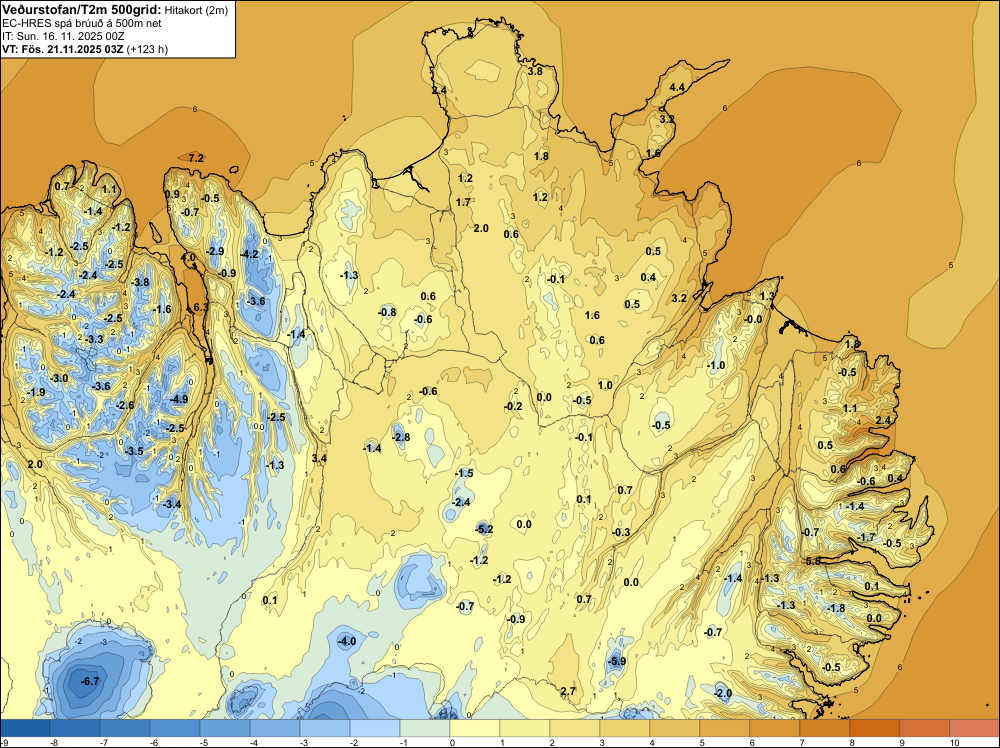Click the "-4.0" value in the blue patch
The image size is (1000, 748).
point(347,641)
